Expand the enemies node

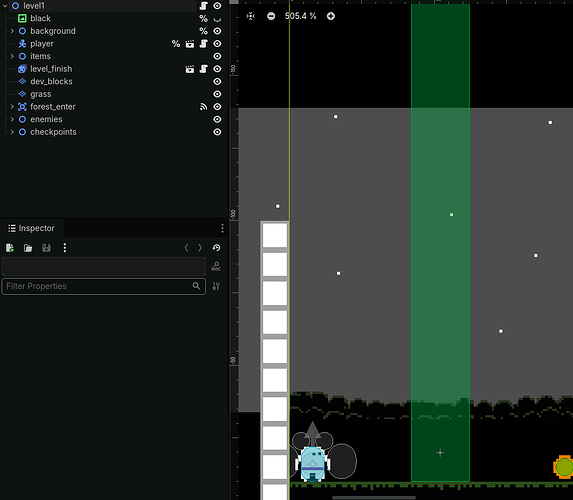(x=12, y=120)
